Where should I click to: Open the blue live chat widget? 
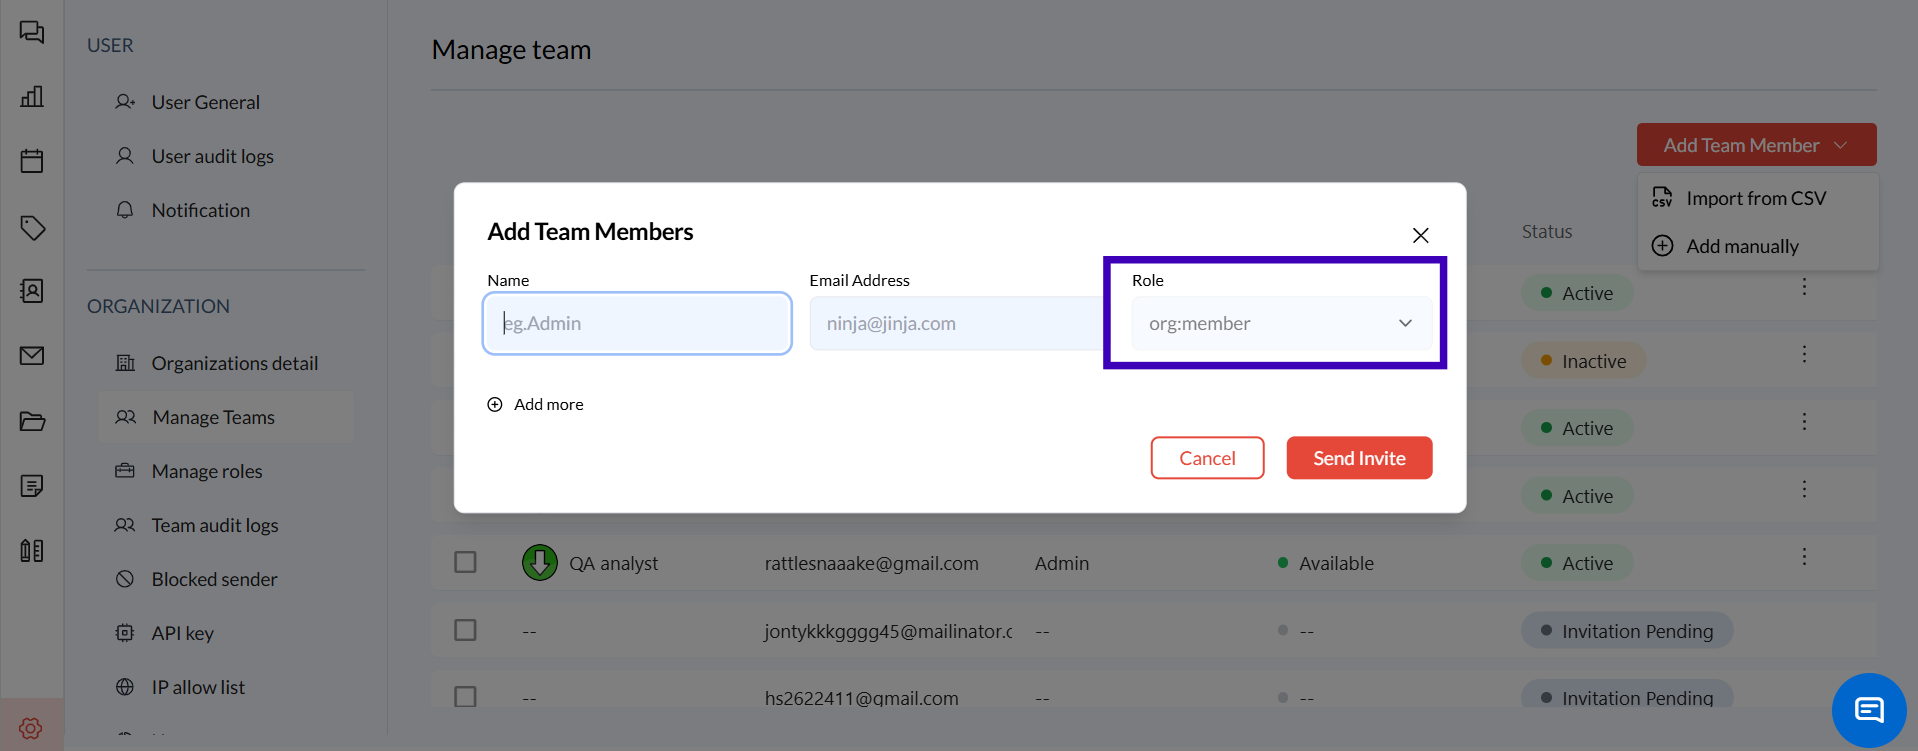pos(1868,710)
